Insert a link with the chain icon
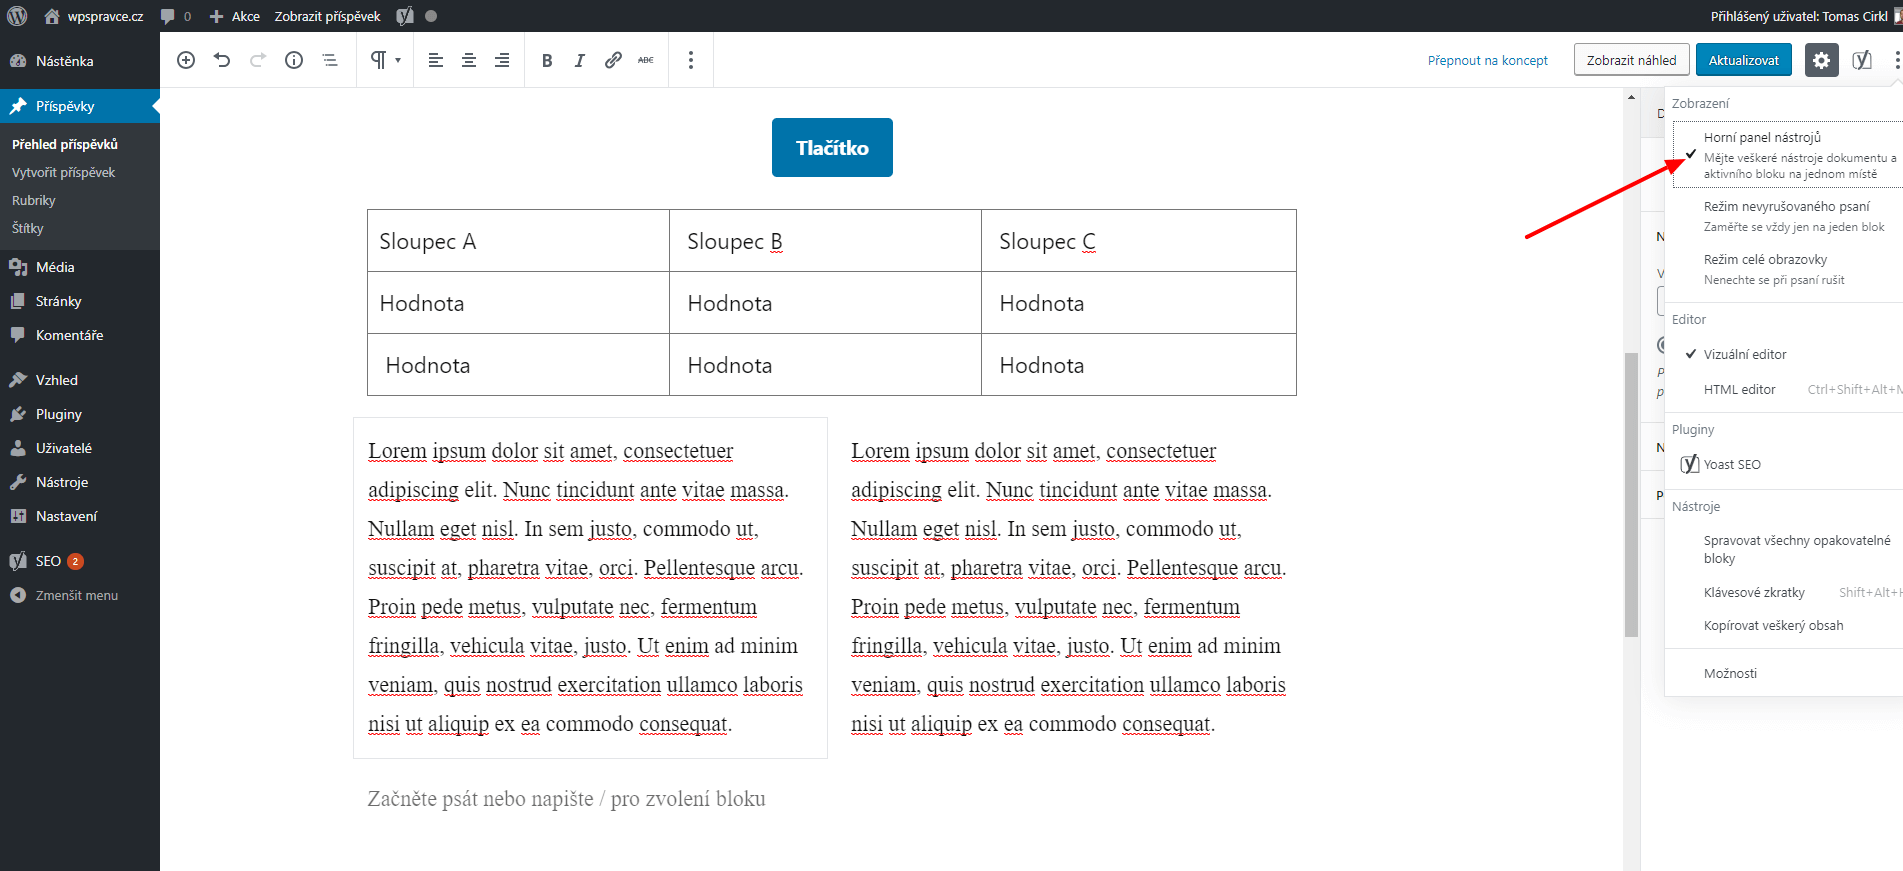 [613, 60]
